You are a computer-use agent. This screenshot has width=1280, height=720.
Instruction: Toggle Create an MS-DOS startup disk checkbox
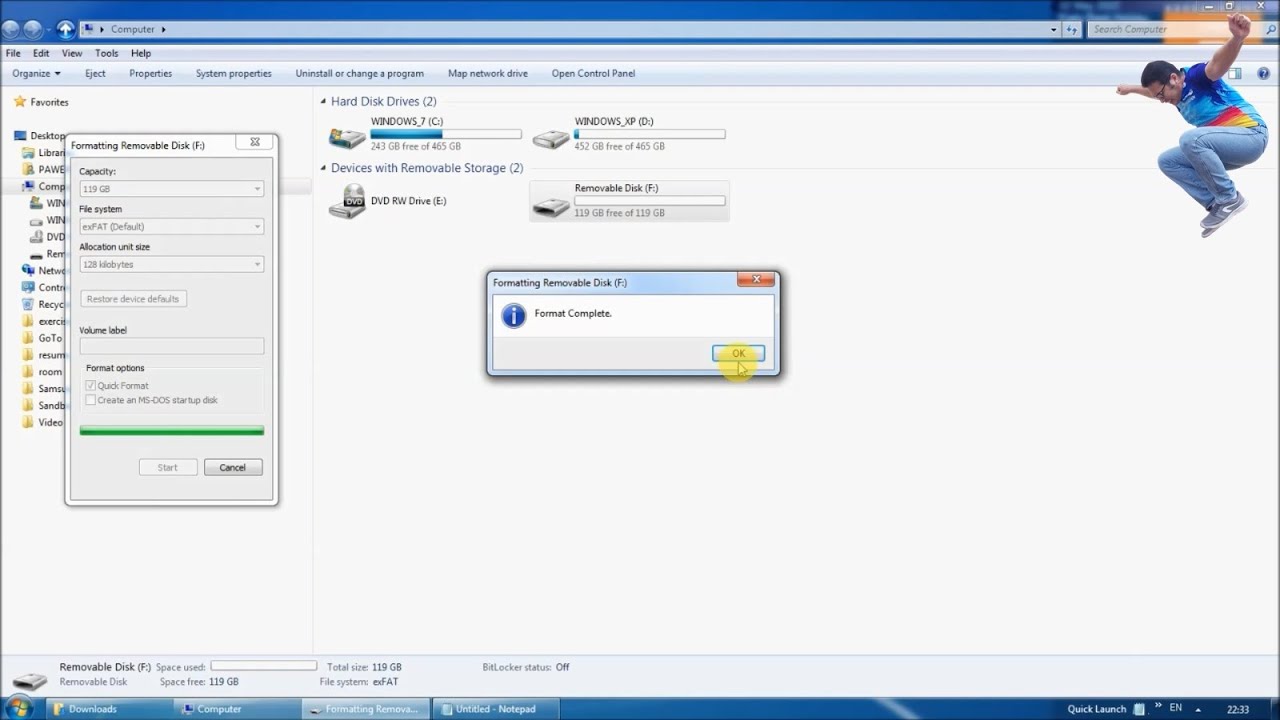[91, 400]
